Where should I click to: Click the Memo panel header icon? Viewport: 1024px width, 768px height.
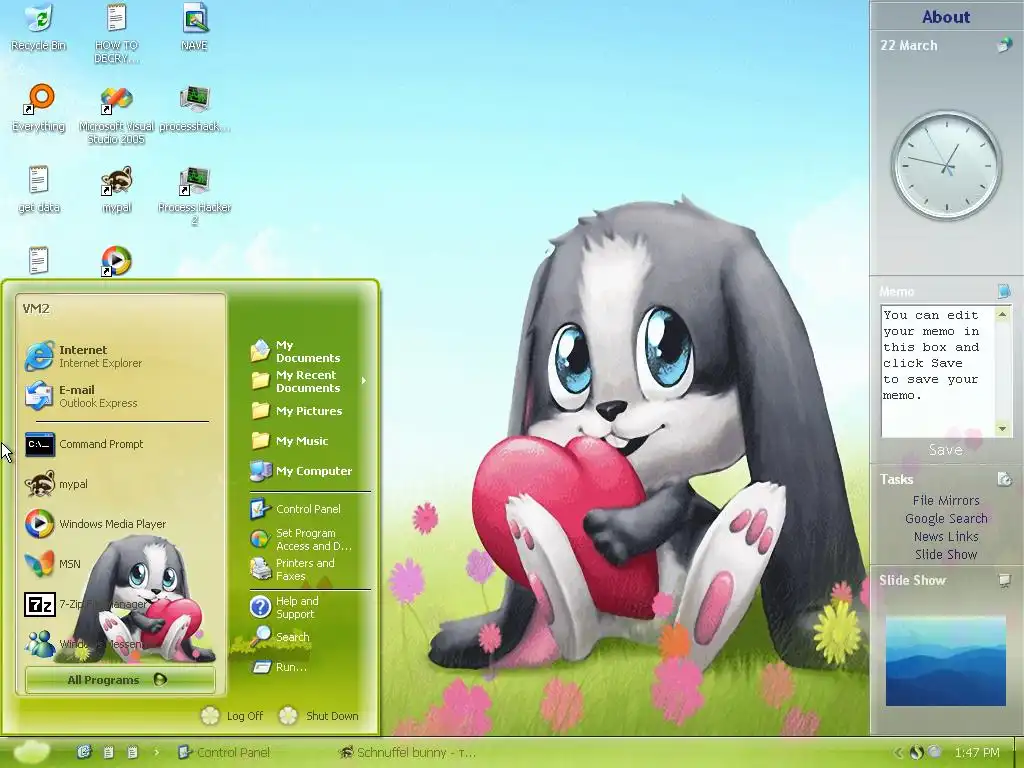click(1004, 291)
